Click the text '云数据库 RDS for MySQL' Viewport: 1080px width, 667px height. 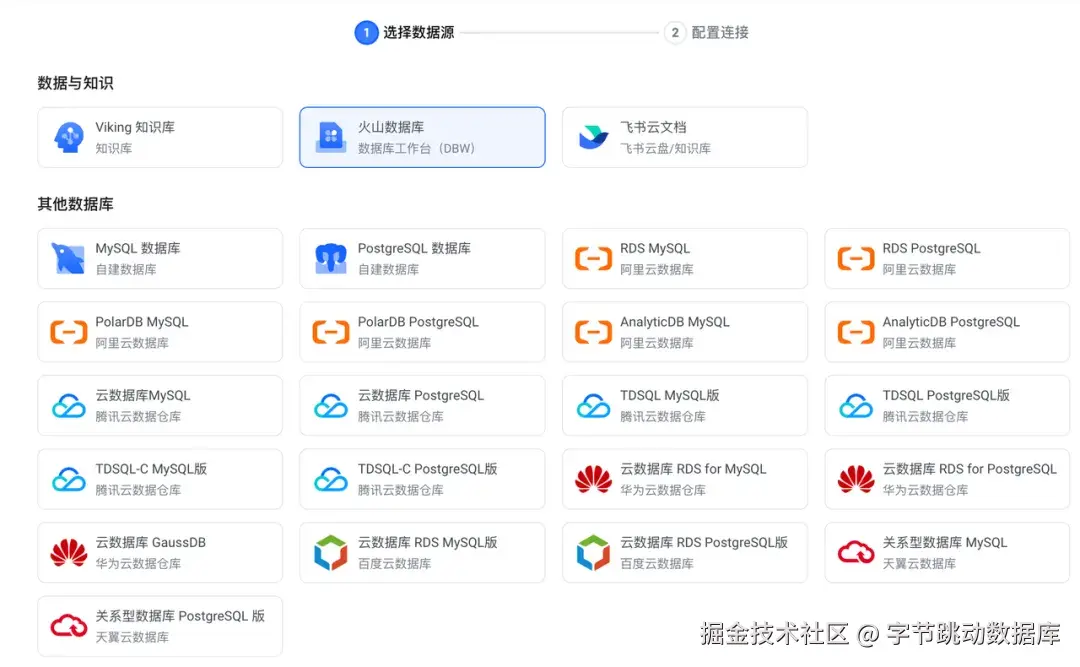(693, 469)
